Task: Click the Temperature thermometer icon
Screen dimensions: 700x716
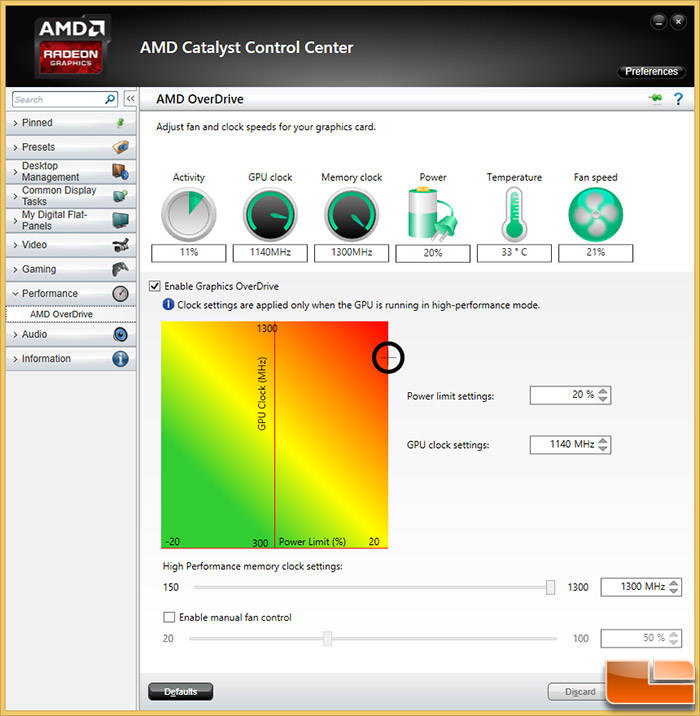Action: tap(514, 215)
